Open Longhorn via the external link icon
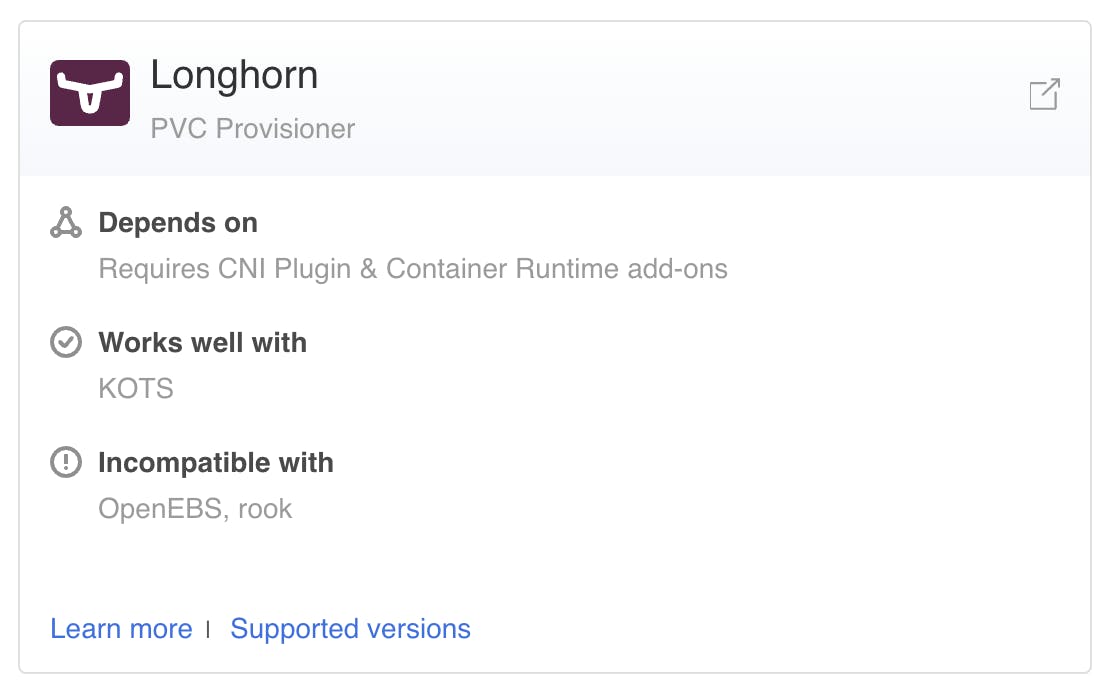 [1045, 94]
